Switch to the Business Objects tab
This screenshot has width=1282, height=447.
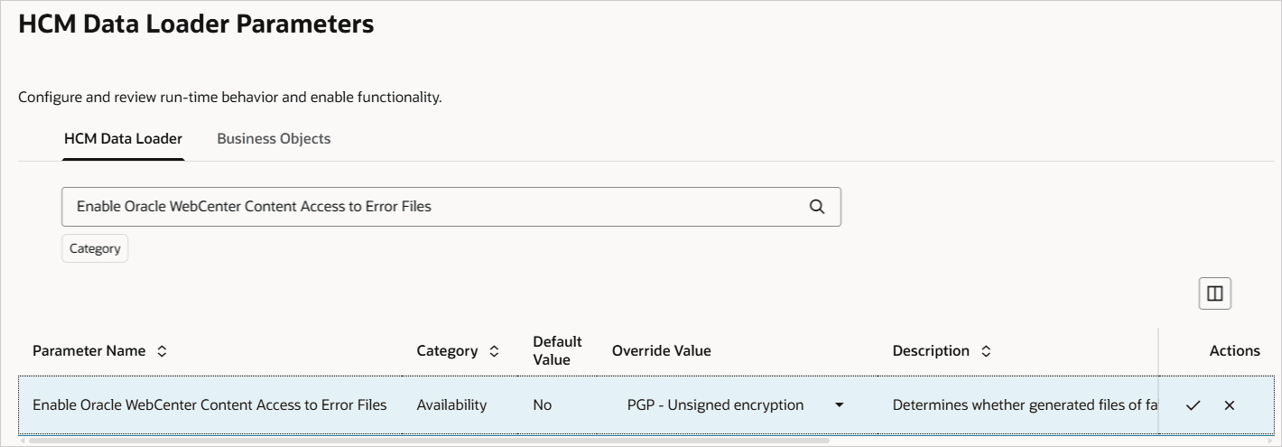(274, 139)
